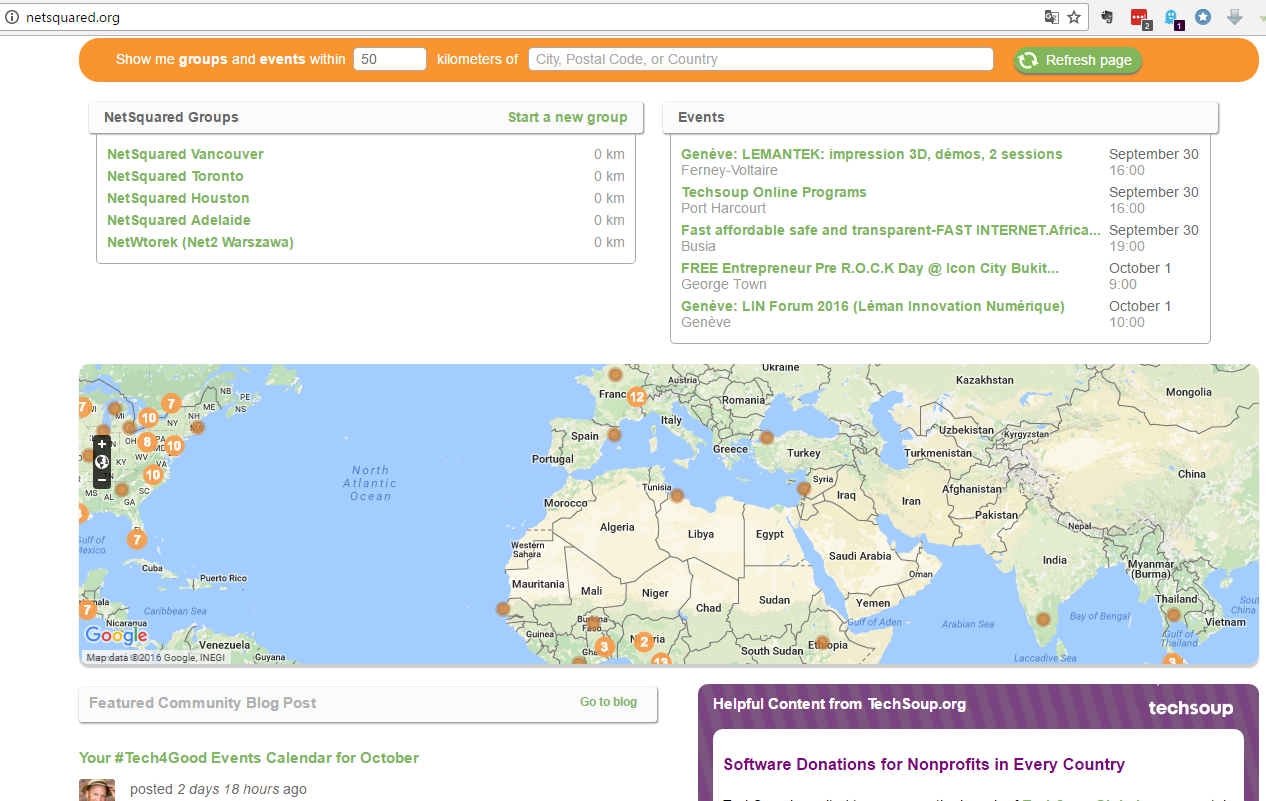The image size is (1266, 801).
Task: Open NetSquared Adelaide group
Action: tap(179, 220)
